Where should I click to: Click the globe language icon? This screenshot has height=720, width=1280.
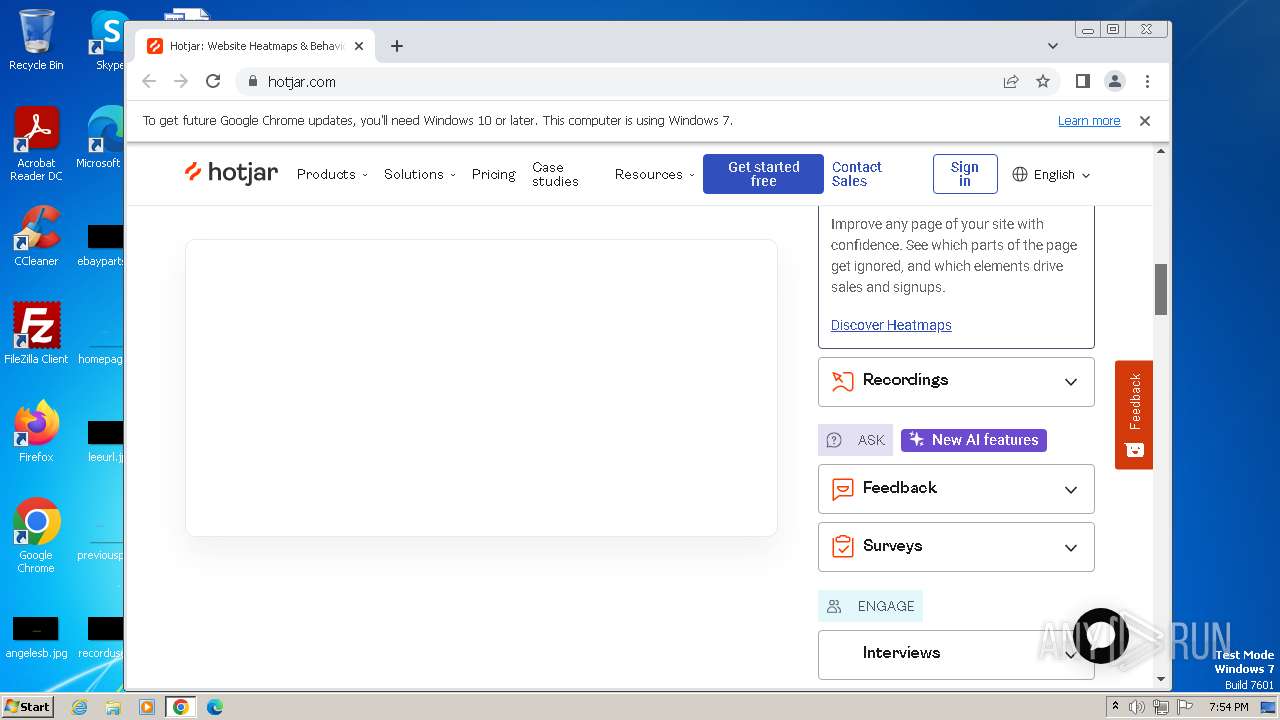pos(1020,174)
